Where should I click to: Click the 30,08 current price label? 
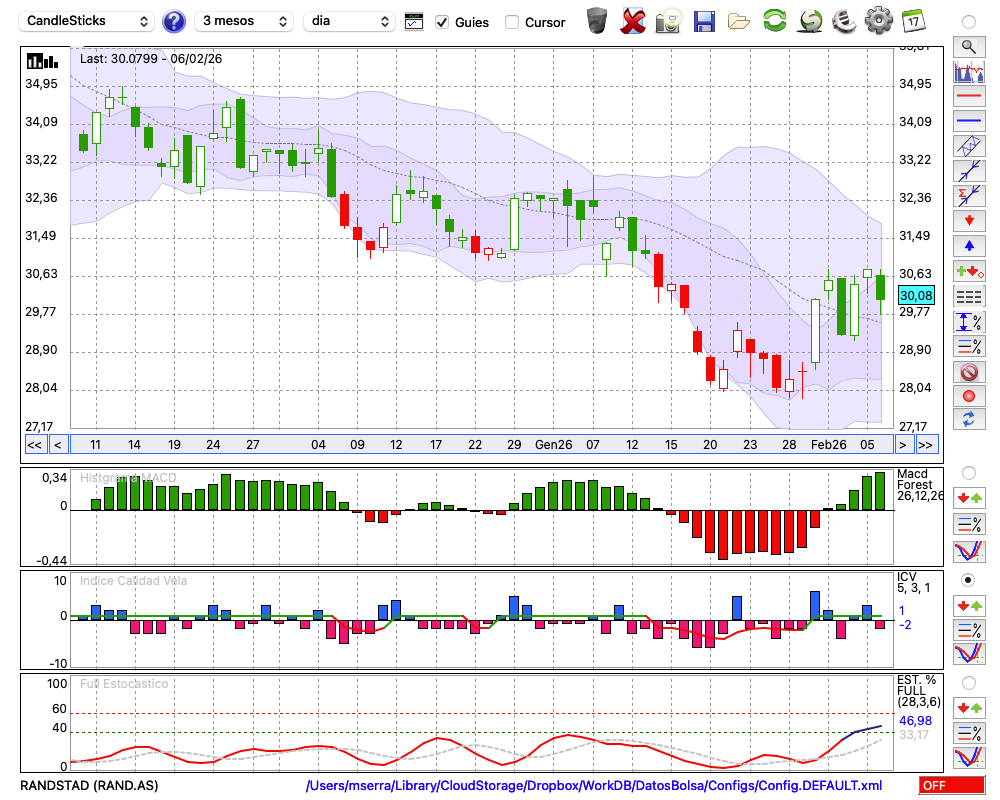click(916, 295)
